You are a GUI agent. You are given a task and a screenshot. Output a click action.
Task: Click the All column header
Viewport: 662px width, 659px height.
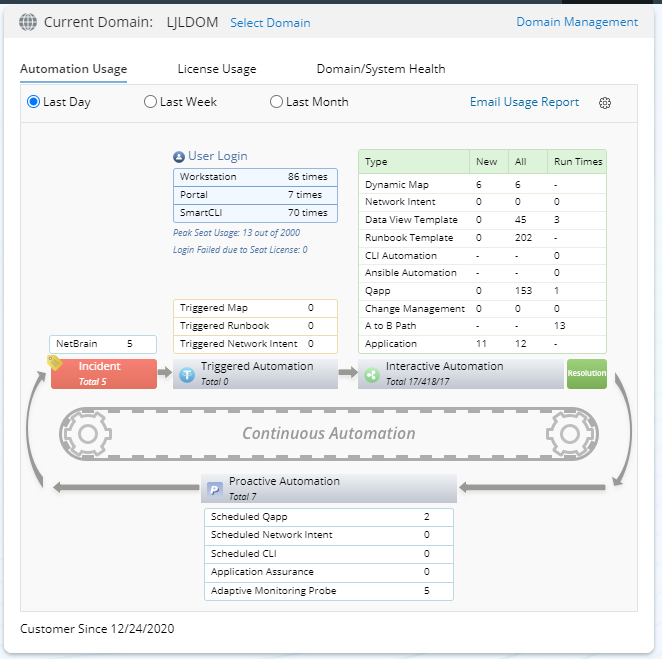(x=528, y=162)
